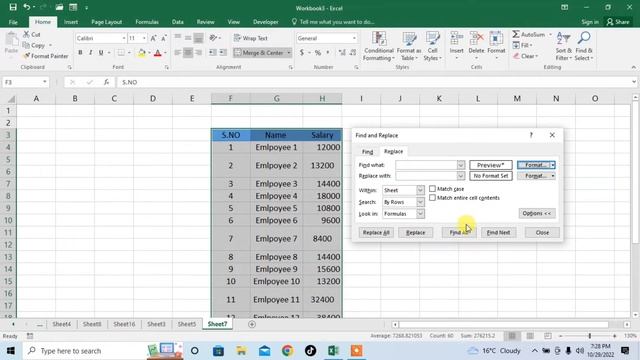Expand the Find what dropdown arrow

pos(460,165)
